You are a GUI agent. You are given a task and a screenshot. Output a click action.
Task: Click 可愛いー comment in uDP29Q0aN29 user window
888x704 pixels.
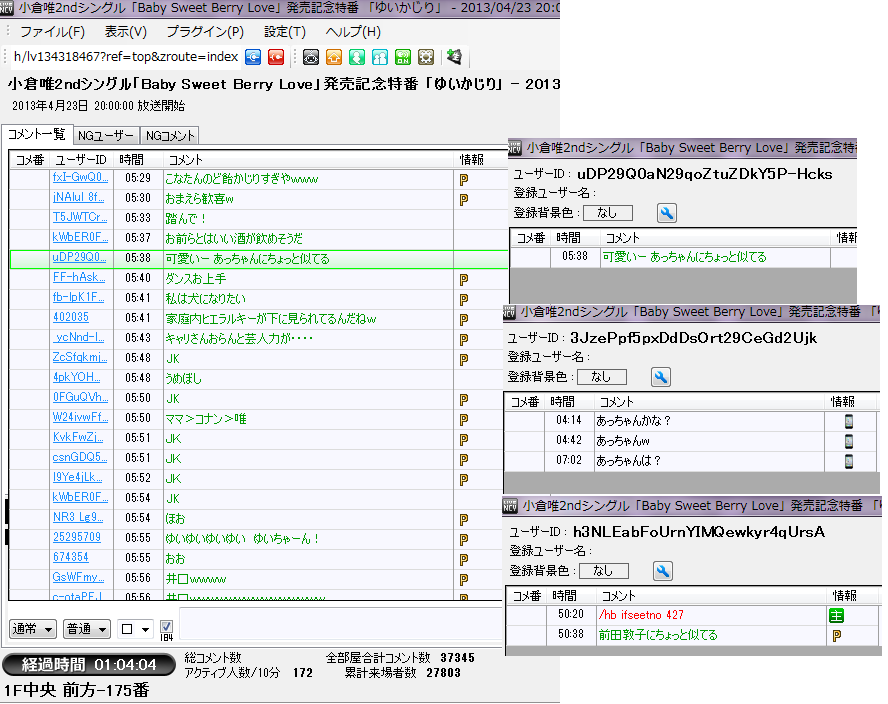[x=685, y=257]
